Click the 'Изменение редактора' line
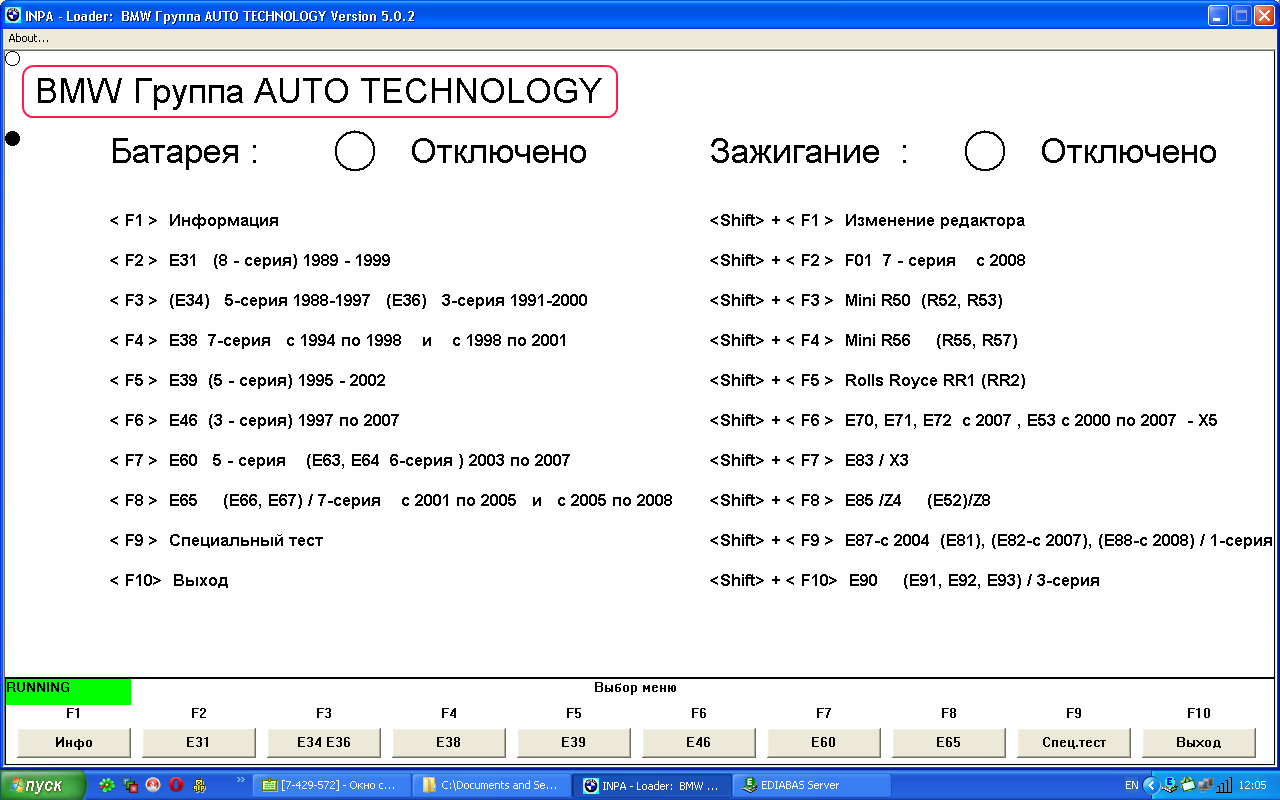Viewport: 1280px width, 800px height. (x=867, y=220)
